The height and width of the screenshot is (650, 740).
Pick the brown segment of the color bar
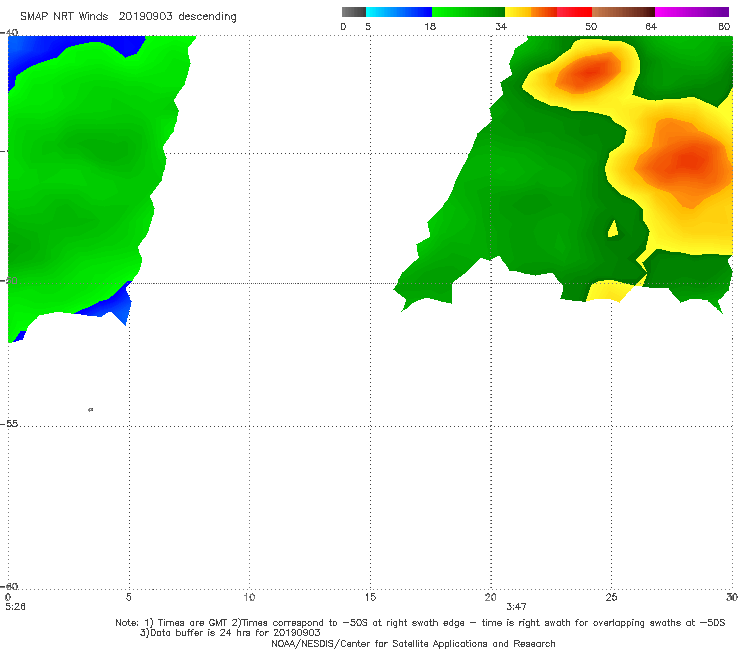tap(623, 12)
